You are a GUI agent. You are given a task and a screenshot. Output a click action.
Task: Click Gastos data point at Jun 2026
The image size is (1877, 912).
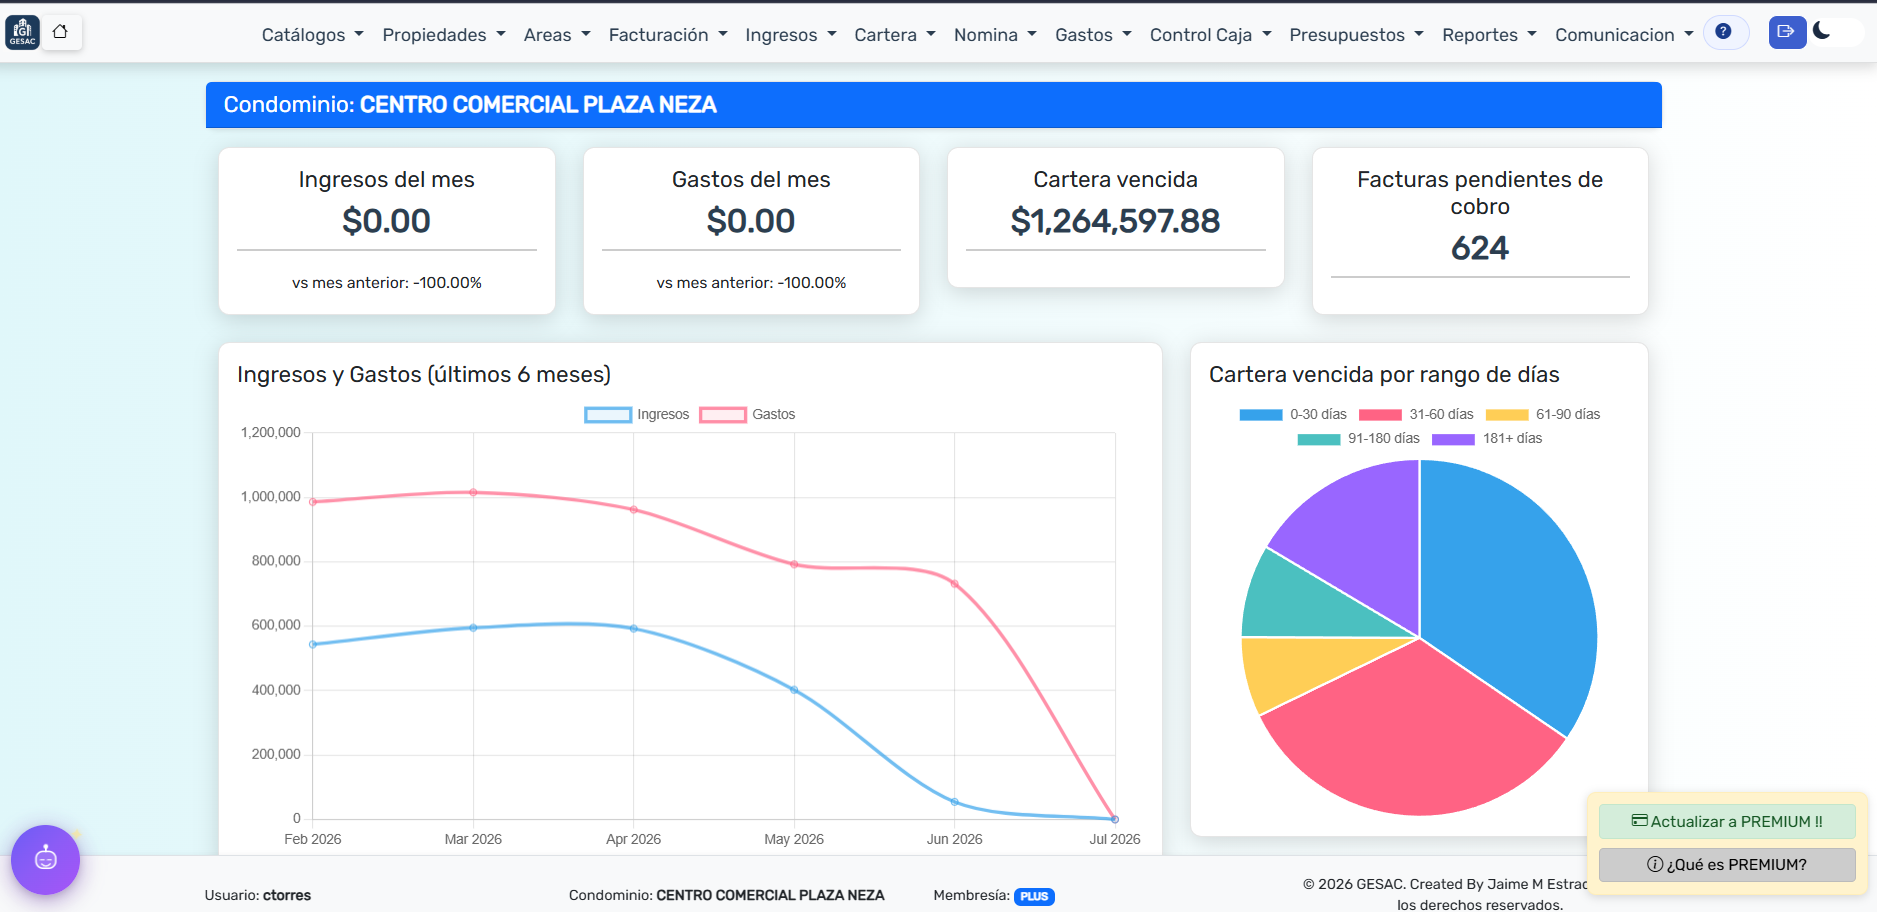pyautogui.click(x=954, y=584)
